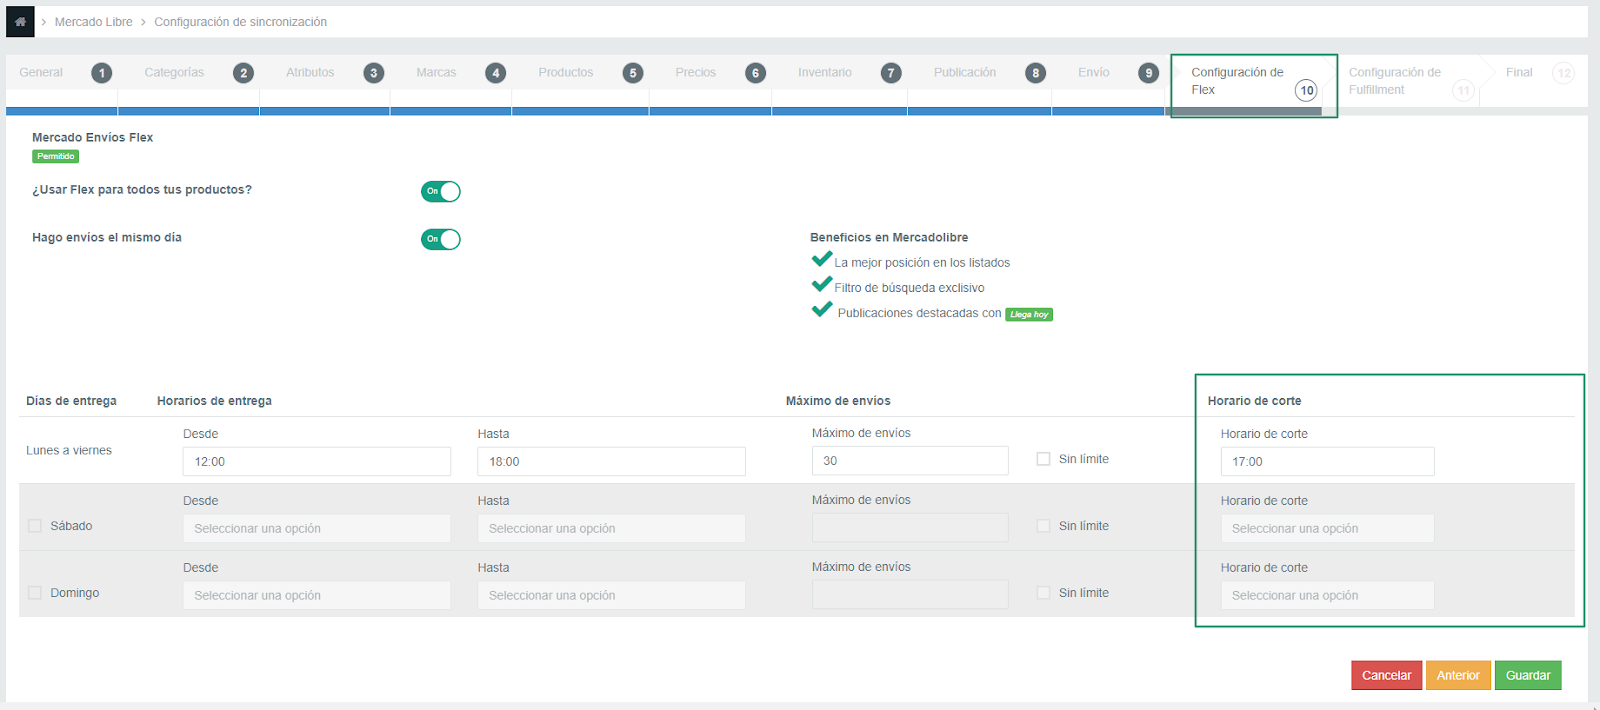This screenshot has width=1600, height=710.
Task: Click checkmark beside La mejor posición
Action: tap(822, 260)
